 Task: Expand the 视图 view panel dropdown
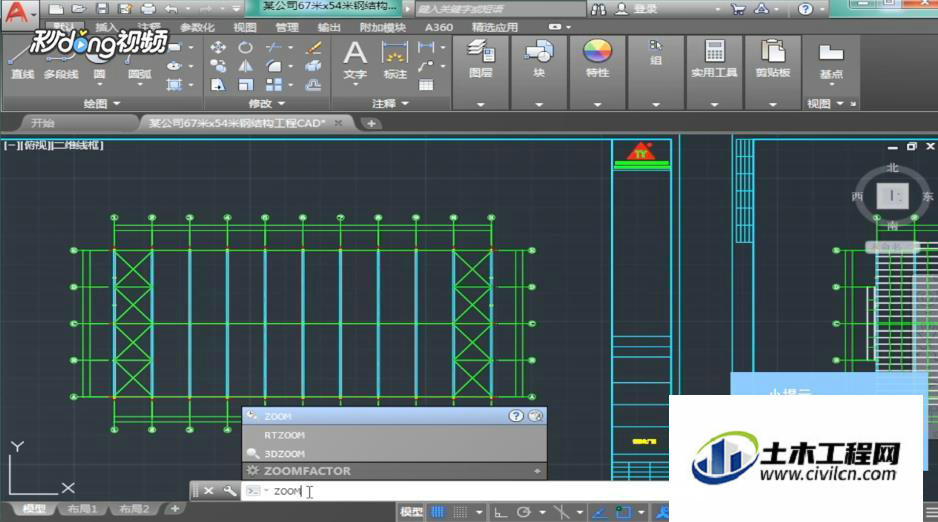click(840, 103)
